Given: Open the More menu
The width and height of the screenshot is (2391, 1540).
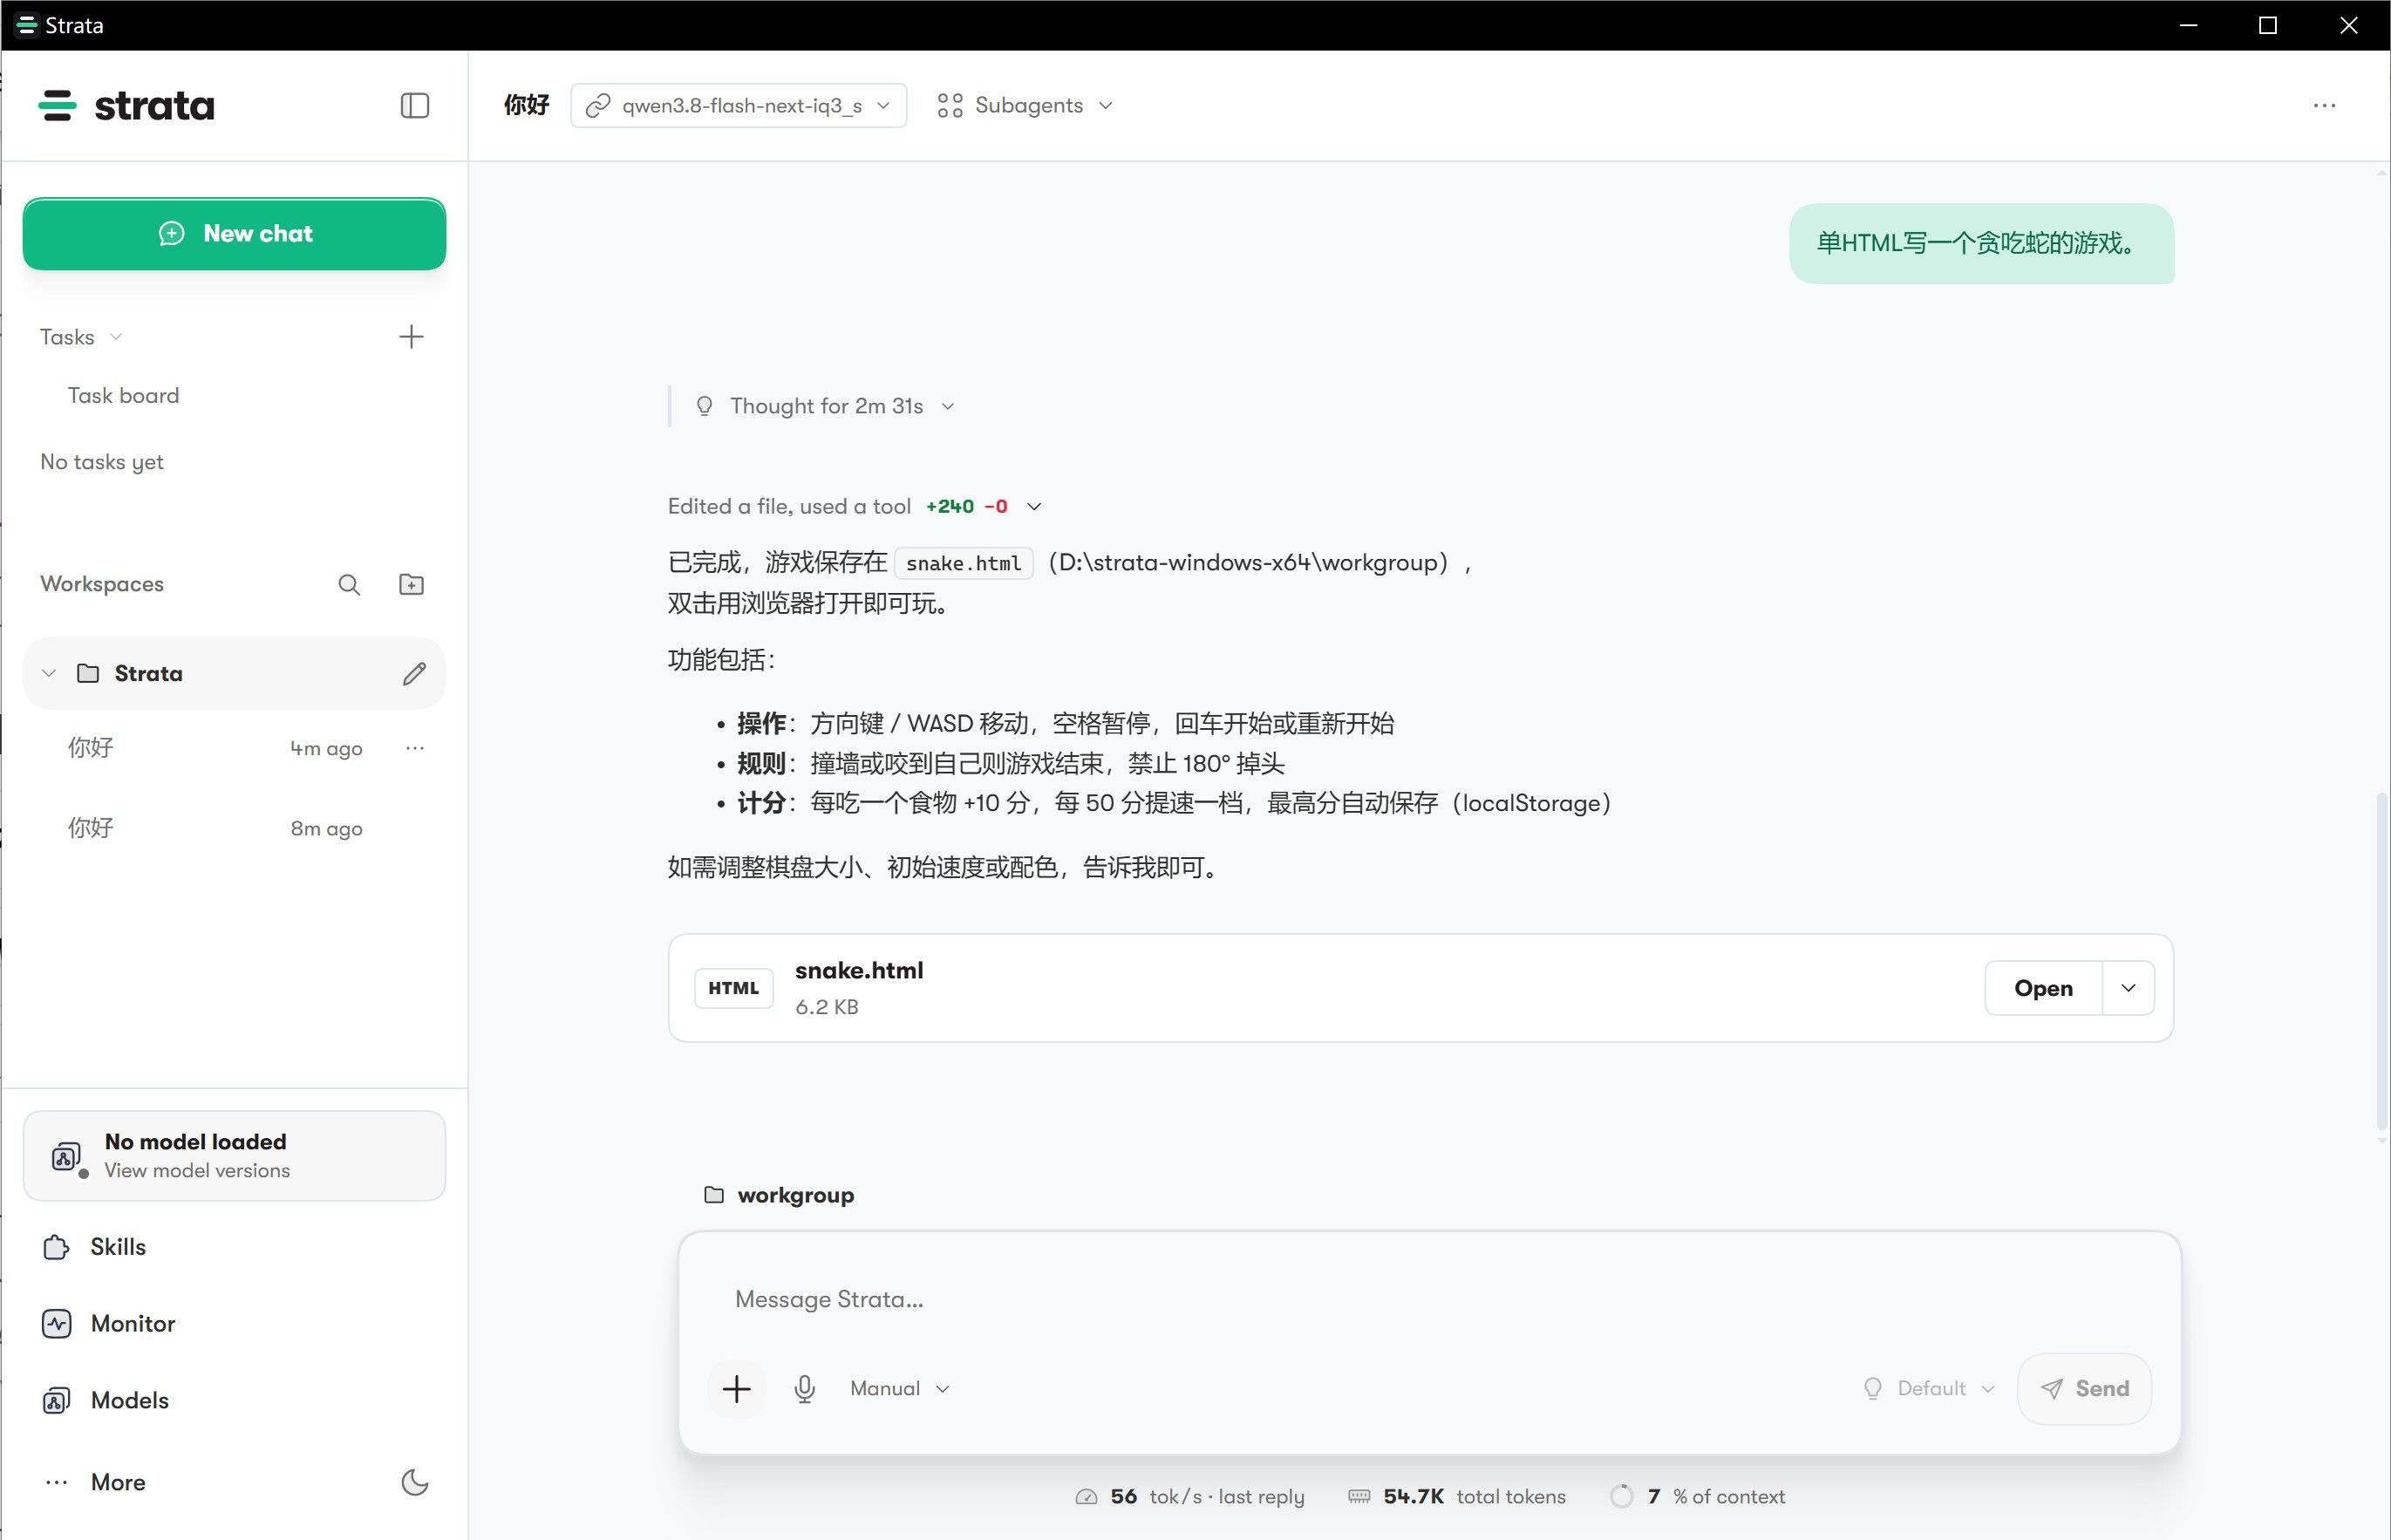Looking at the screenshot, I should click(x=95, y=1482).
